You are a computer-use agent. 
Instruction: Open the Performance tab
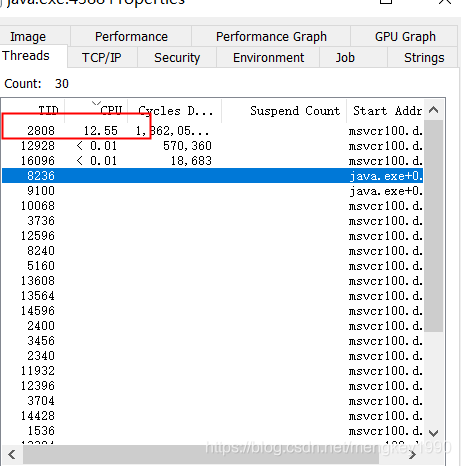coord(131,36)
